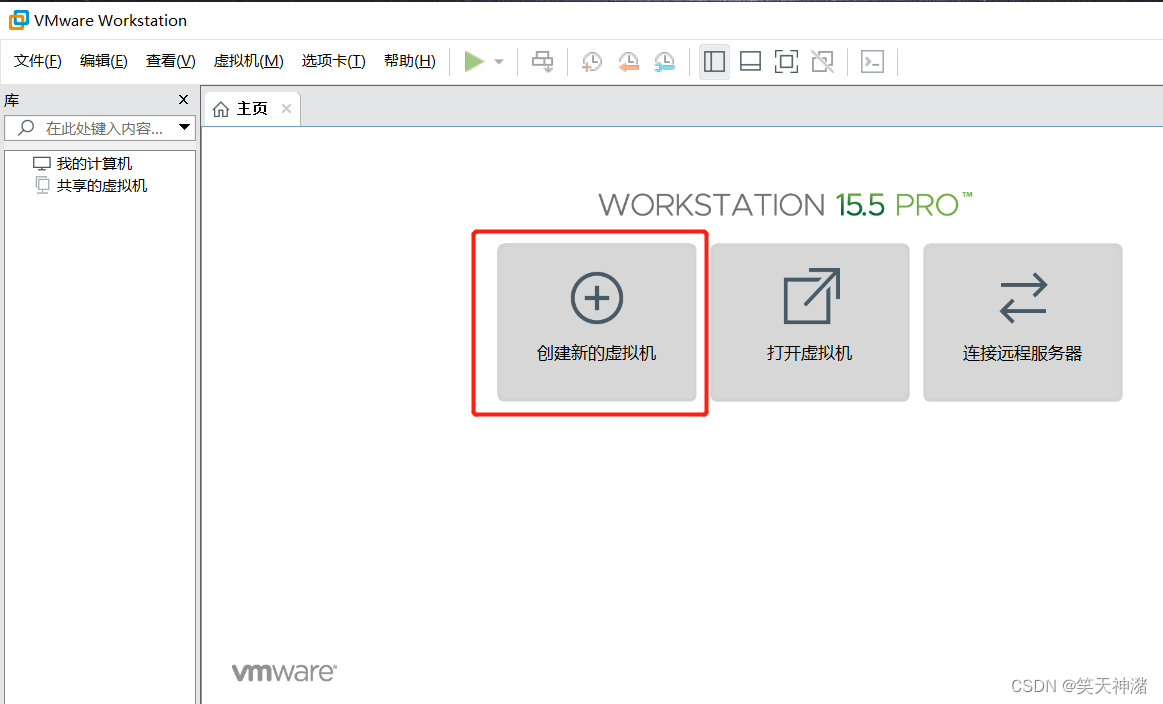Image resolution: width=1163 pixels, height=704 pixels.
Task: Open the 查看(V) menu
Action: tap(171, 61)
